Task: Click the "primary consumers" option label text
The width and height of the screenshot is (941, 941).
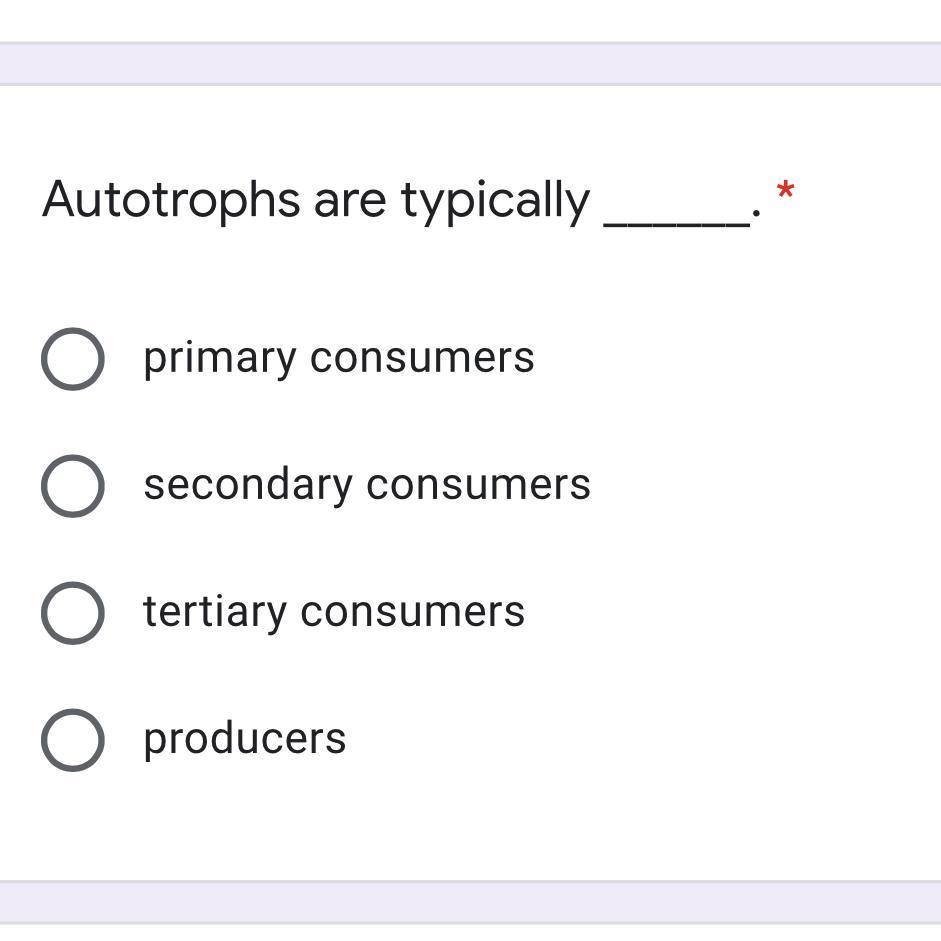Action: click(x=338, y=358)
